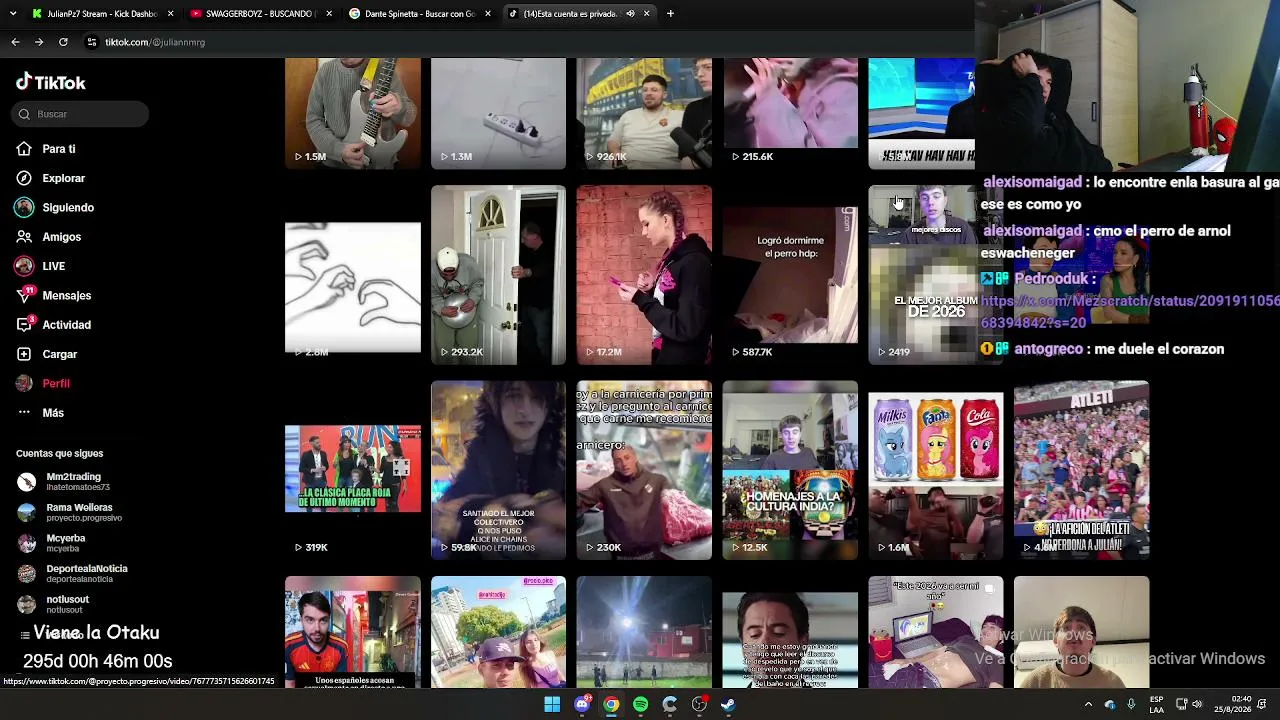Viewport: 1280px width, 720px height.
Task: Open the girl video with 17.2M views
Action: click(644, 275)
